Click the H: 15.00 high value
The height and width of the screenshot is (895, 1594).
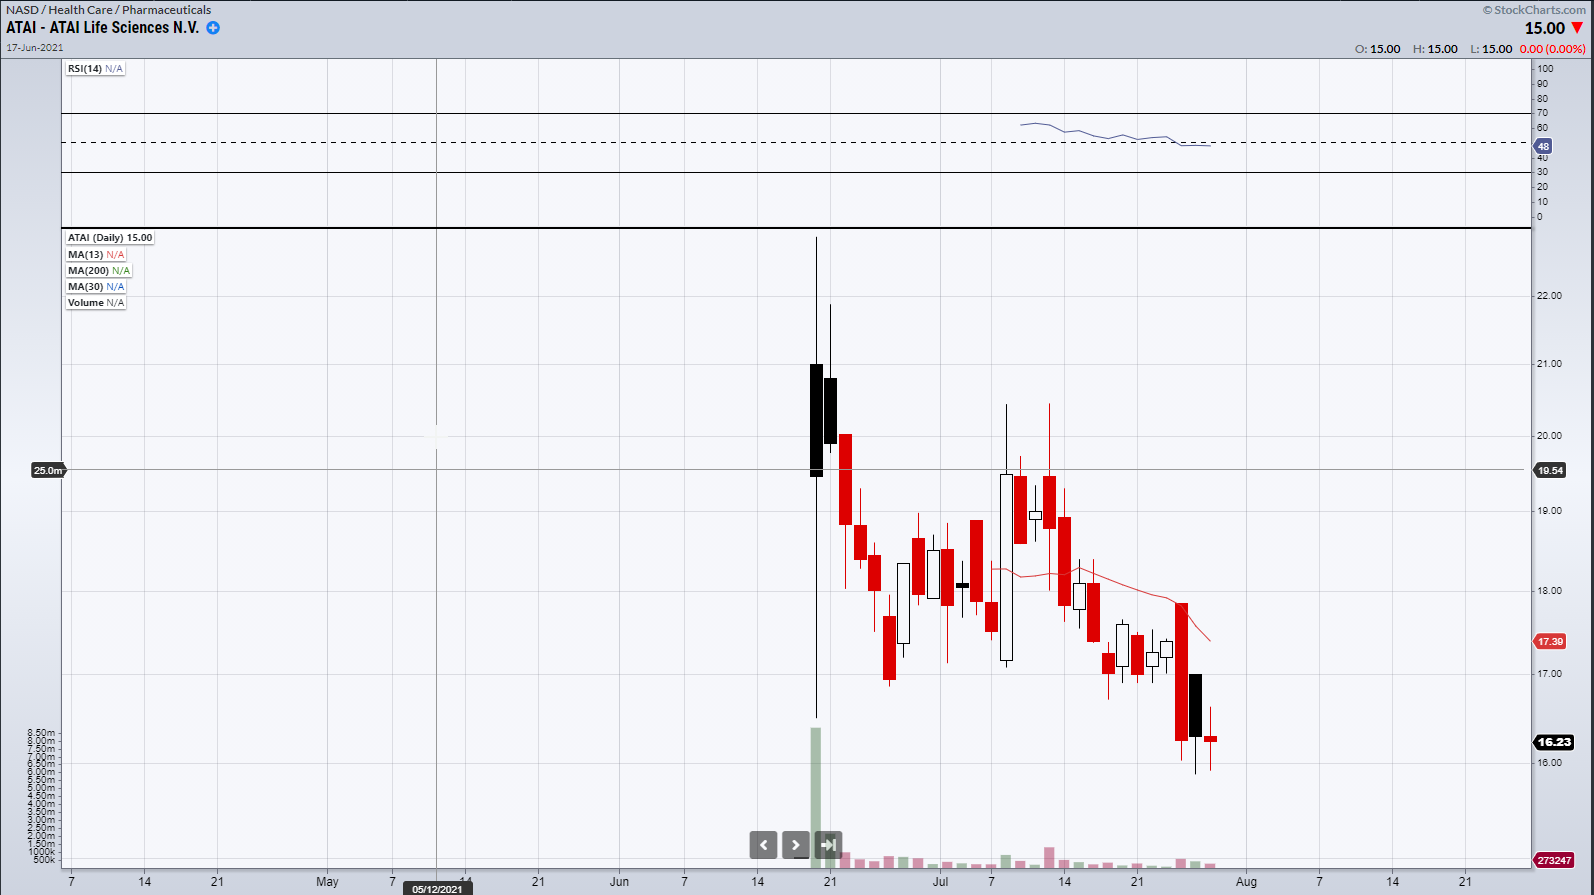tap(1435, 49)
